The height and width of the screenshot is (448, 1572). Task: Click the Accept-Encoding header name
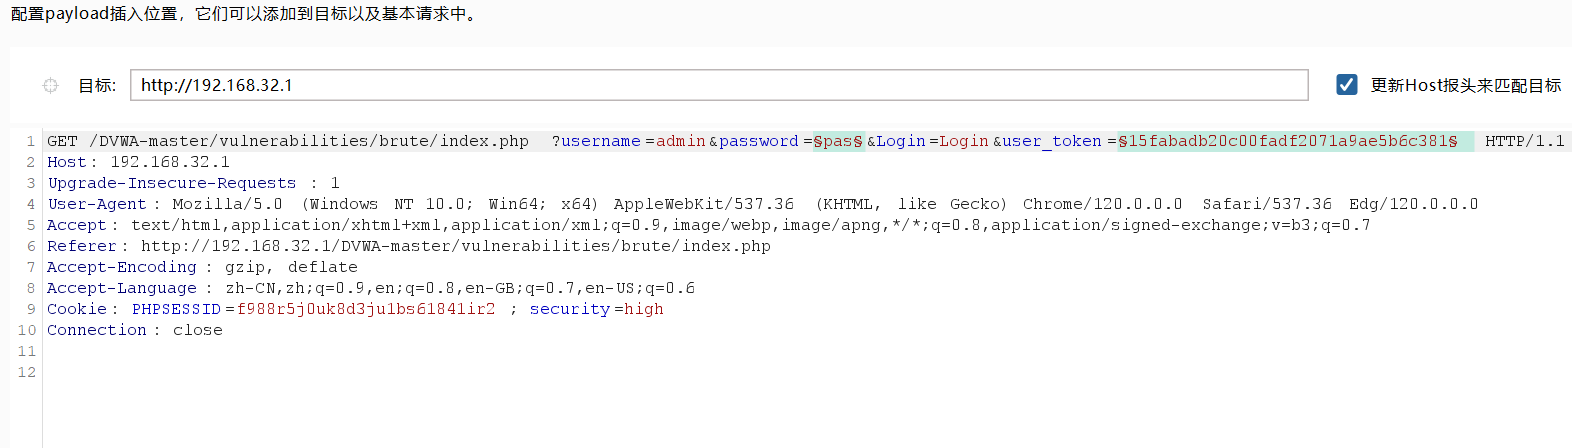point(121,267)
